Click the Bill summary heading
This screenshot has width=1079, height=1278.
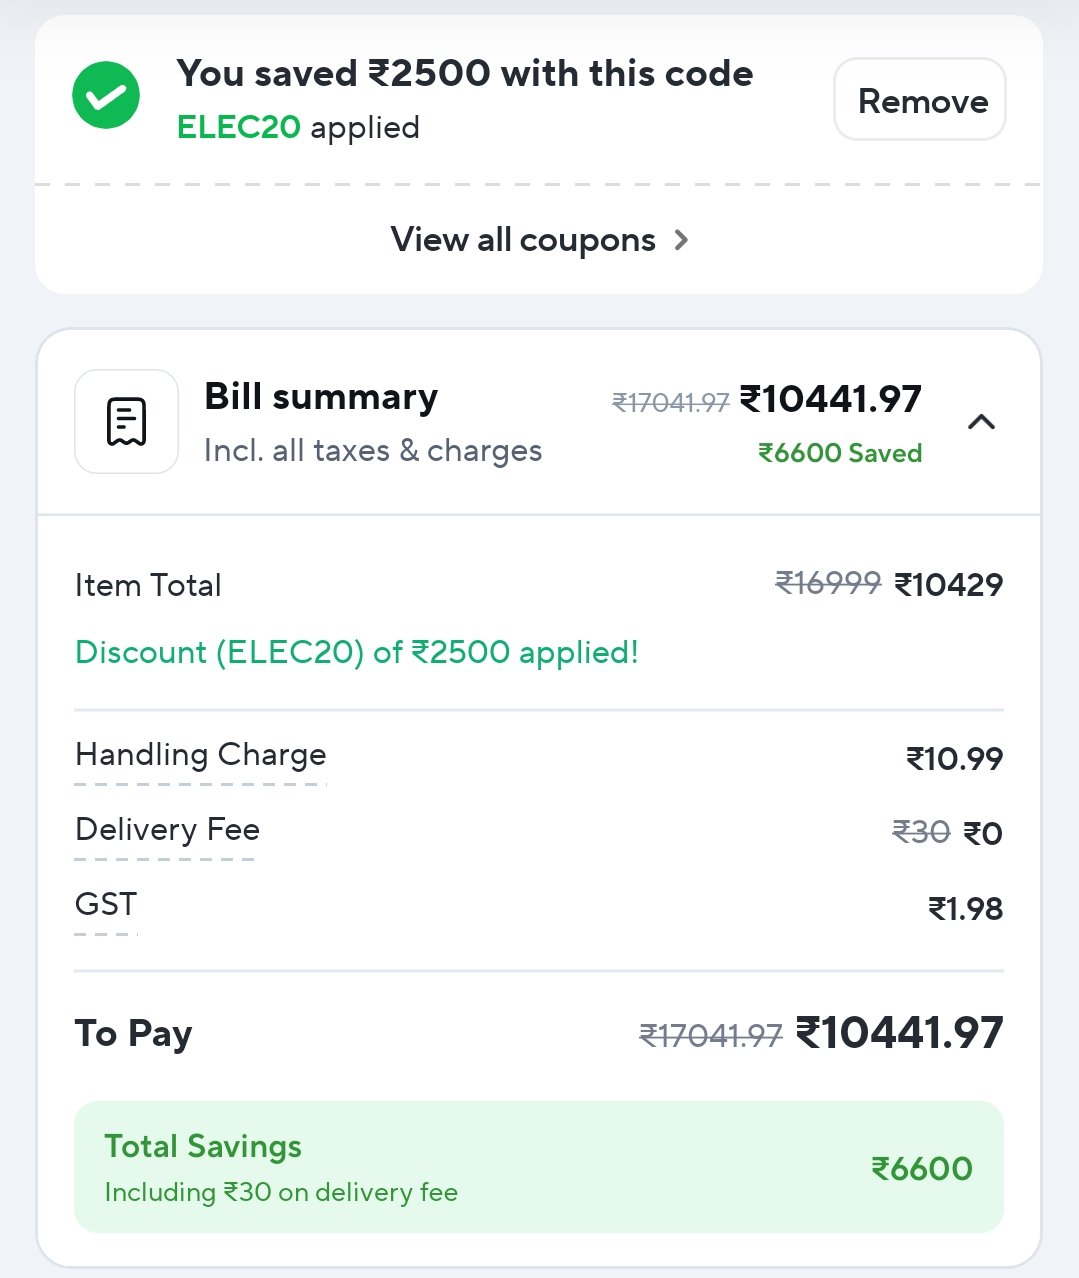coord(321,397)
